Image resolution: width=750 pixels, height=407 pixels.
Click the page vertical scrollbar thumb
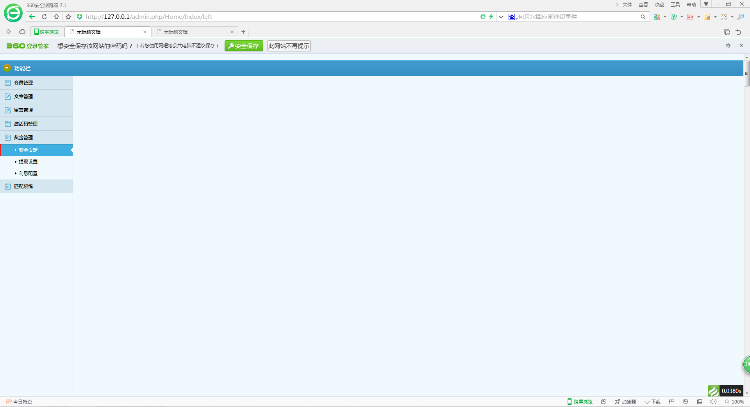(747, 74)
